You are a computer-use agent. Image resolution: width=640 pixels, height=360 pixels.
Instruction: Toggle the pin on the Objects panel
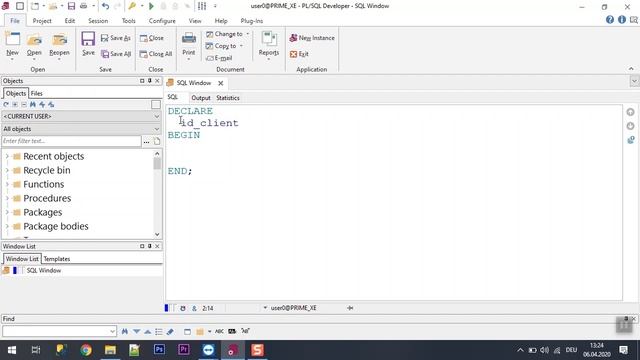pos(150,81)
